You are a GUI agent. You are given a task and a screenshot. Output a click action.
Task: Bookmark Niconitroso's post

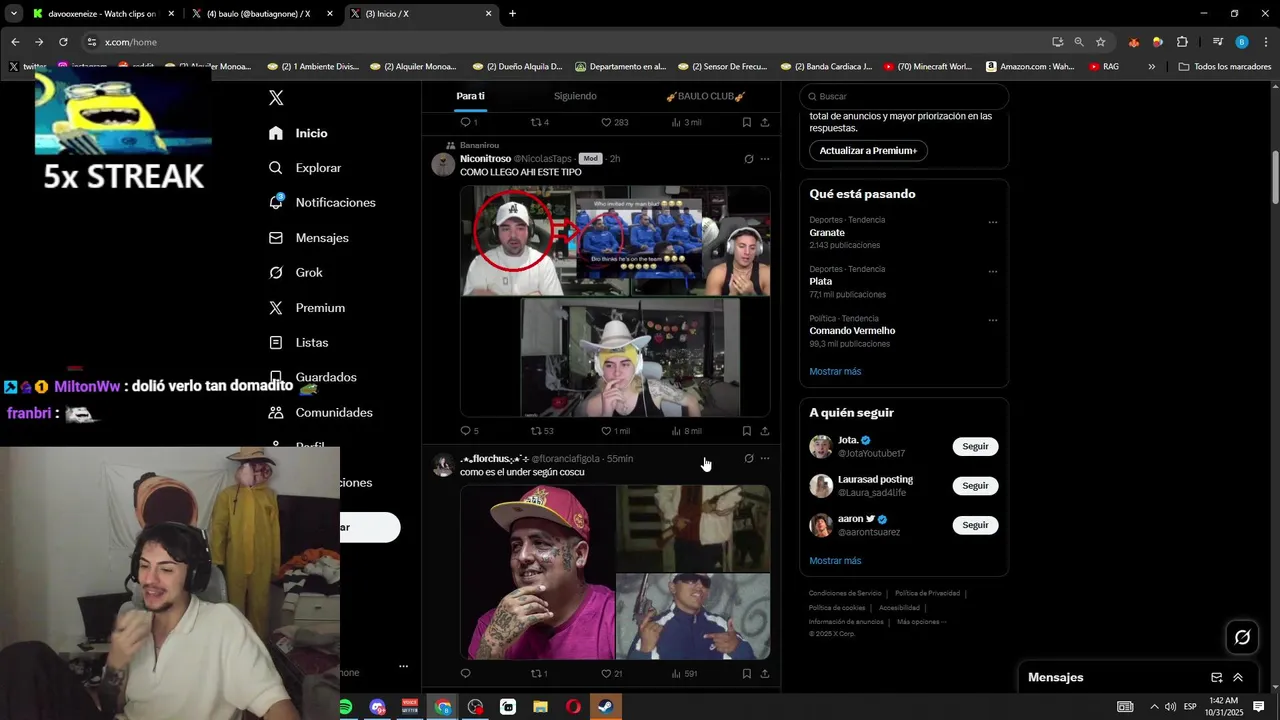point(747,431)
